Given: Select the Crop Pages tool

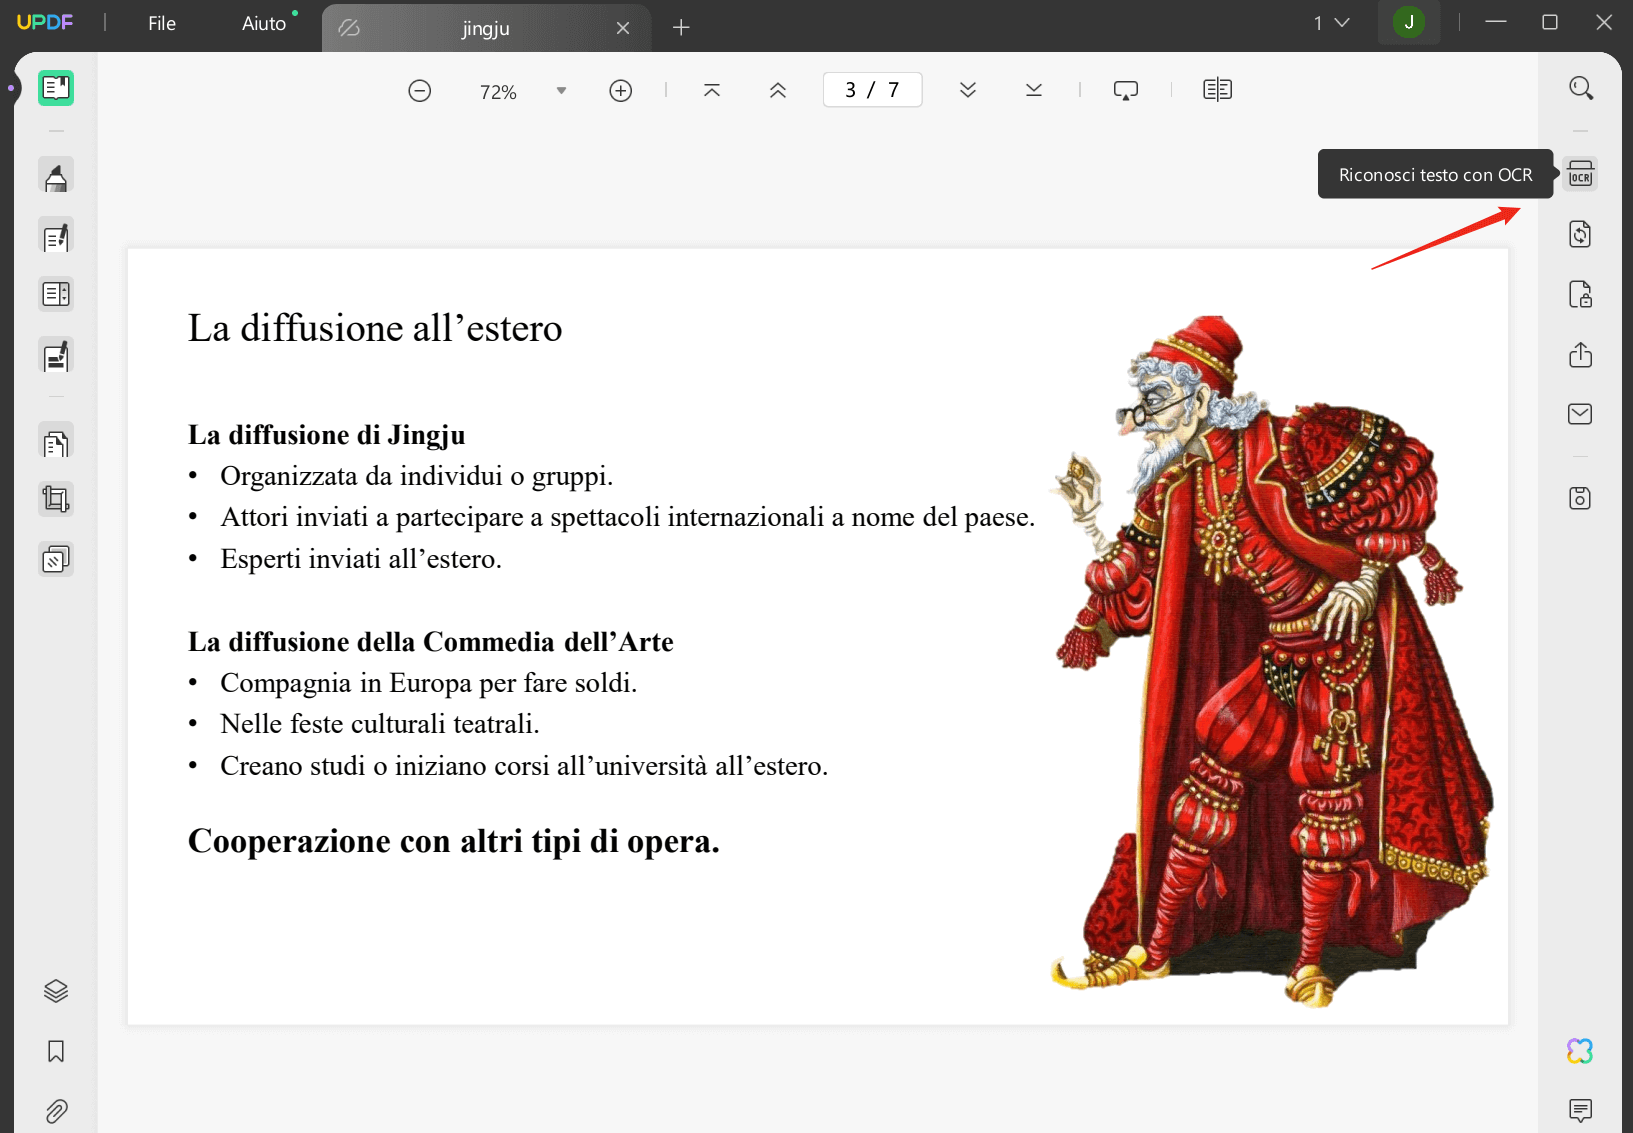Looking at the screenshot, I should pos(56,499).
